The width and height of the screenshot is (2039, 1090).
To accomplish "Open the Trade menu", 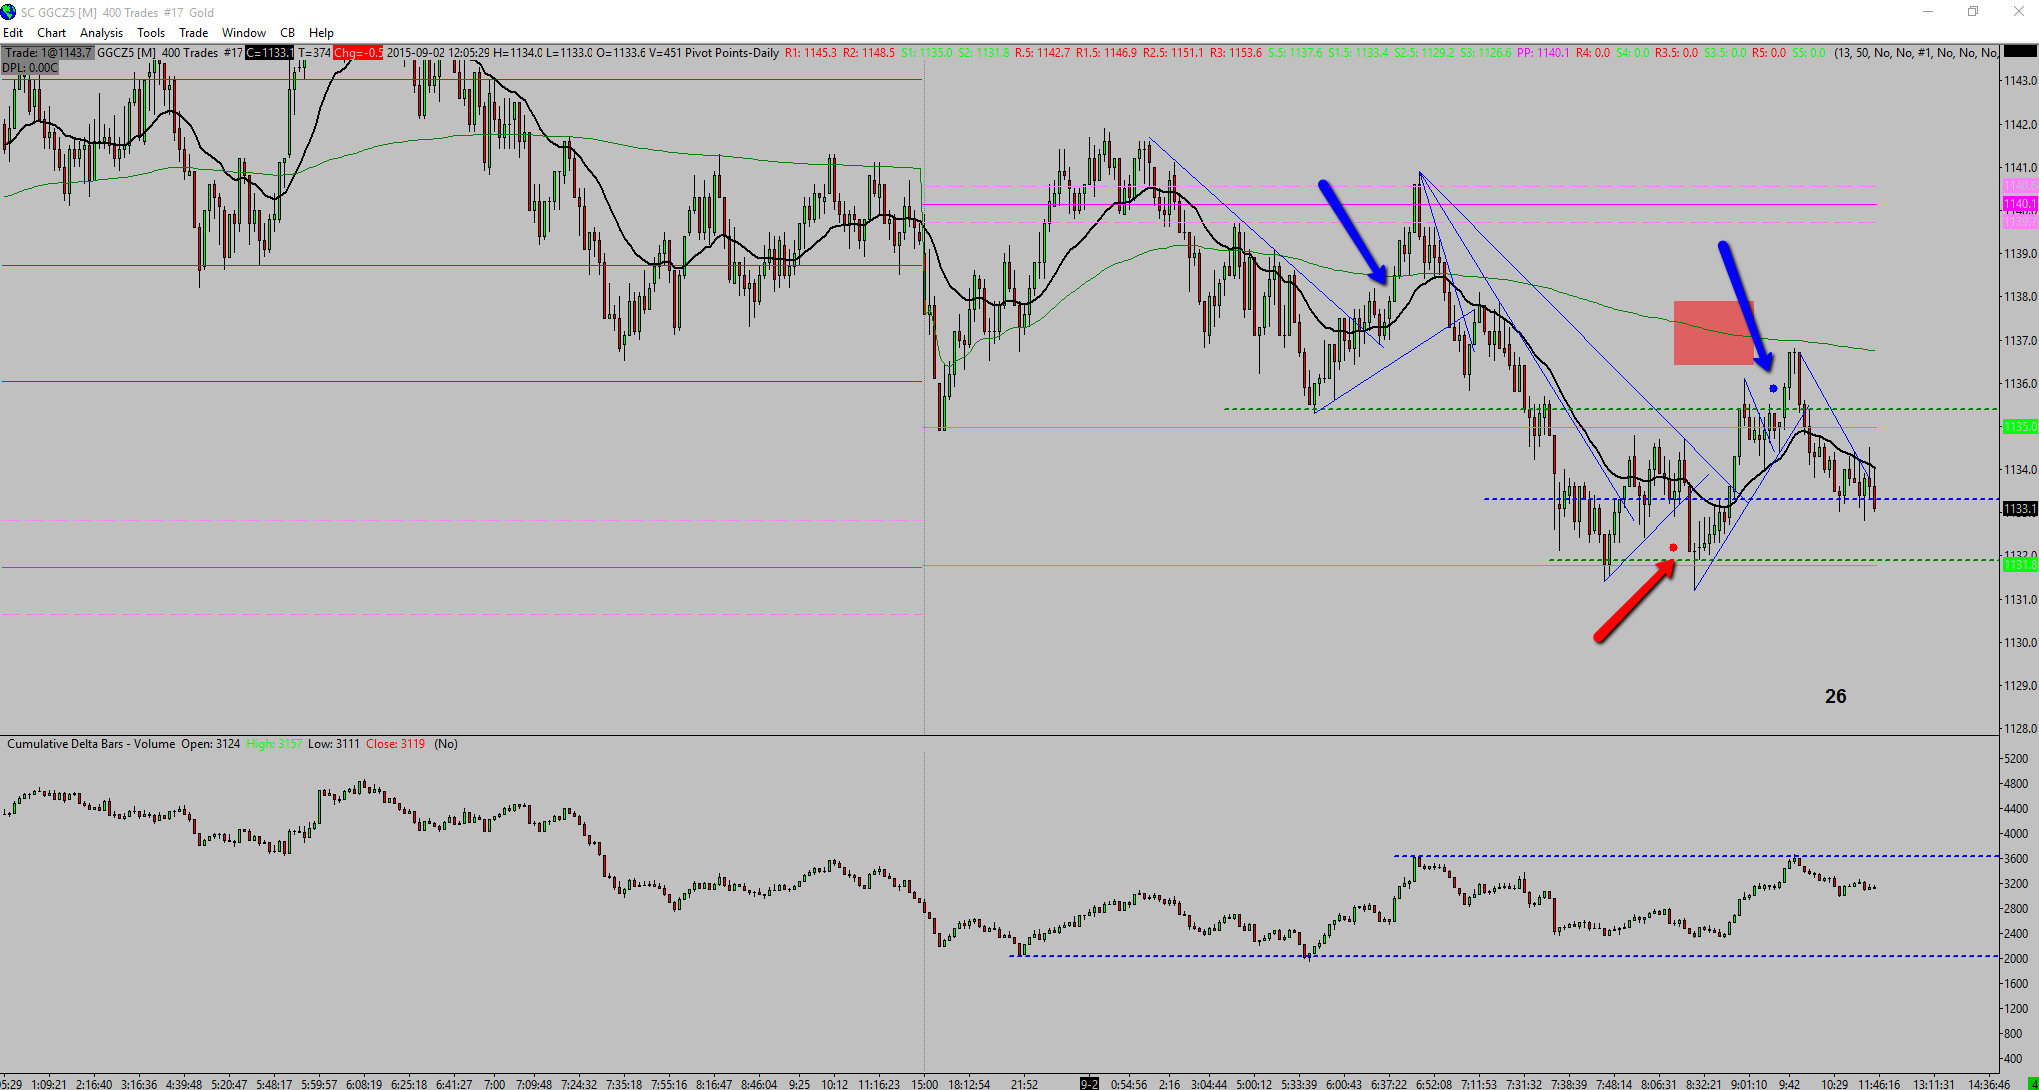I will point(193,33).
